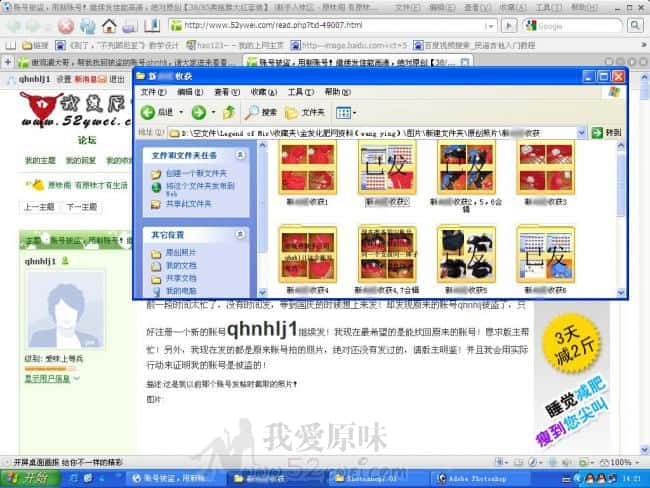650x488 pixels.
Task: Click the browser home icon
Action: point(109,26)
